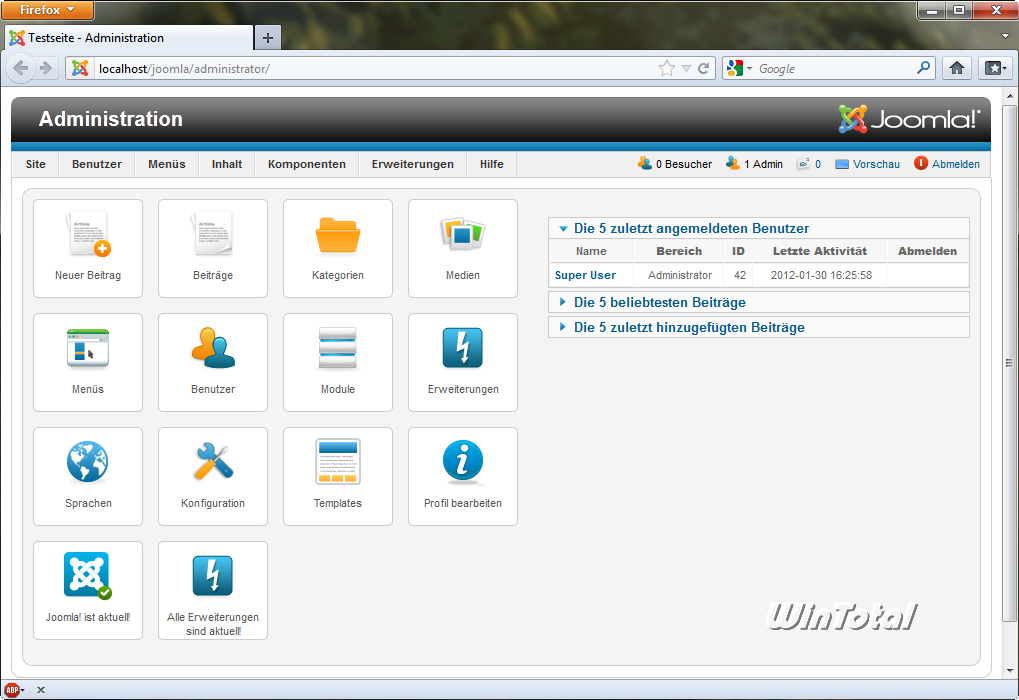
Task: Click the 1 Admin status
Action: pos(755,164)
